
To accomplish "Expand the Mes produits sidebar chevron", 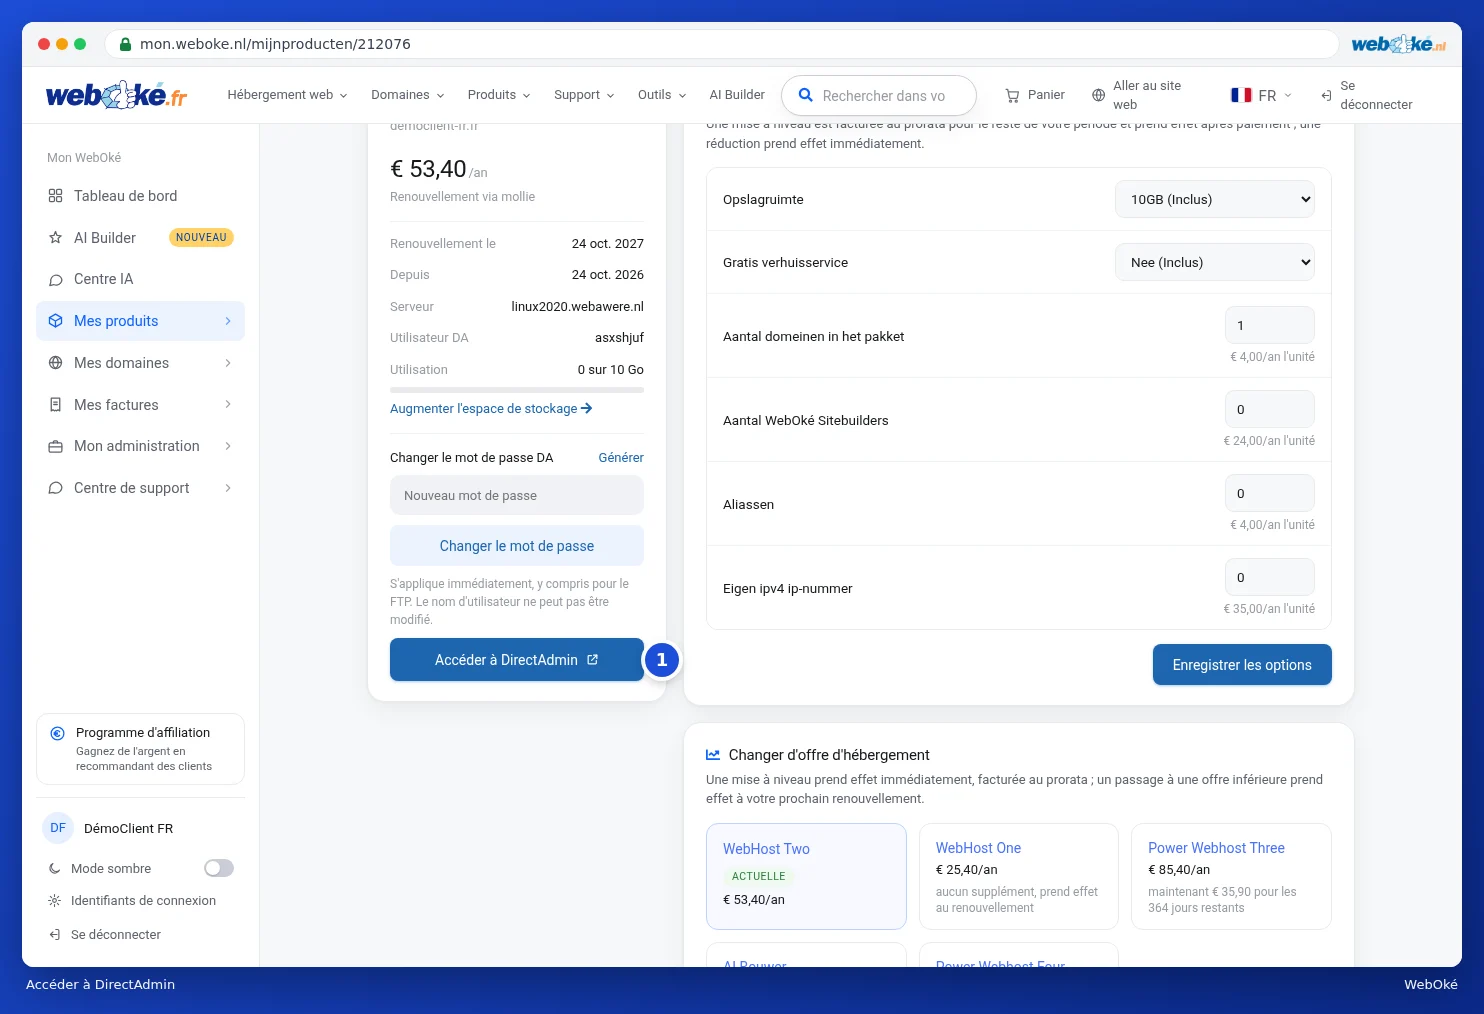I will (228, 321).
